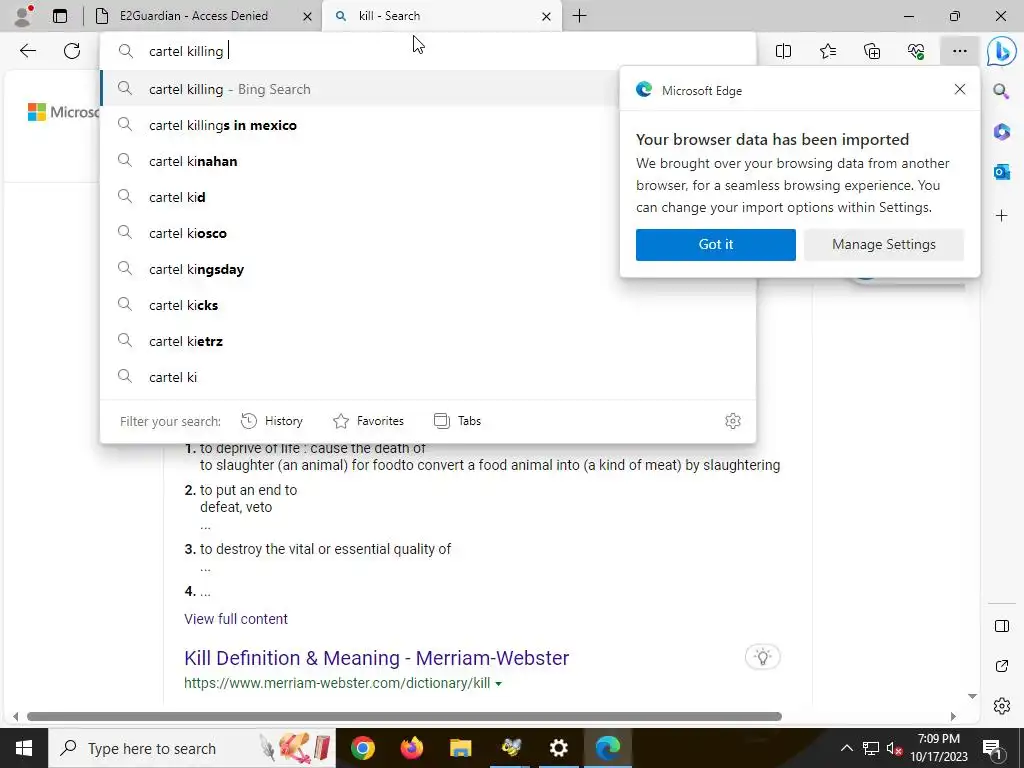Filter search by Tabs

[457, 421]
